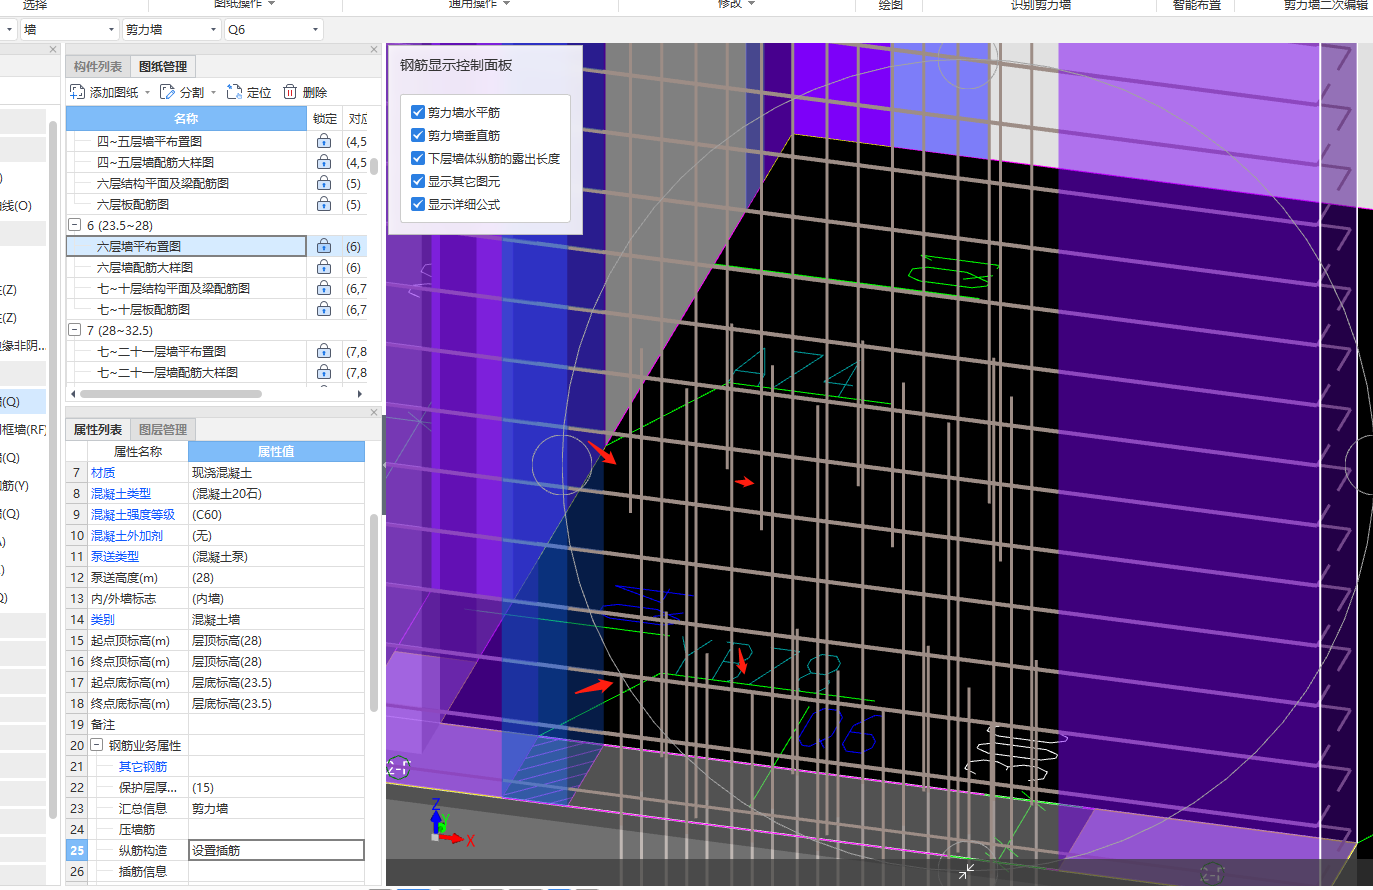Open the Q6 component dropdown
Screen dimensions: 1373x890
[274, 30]
